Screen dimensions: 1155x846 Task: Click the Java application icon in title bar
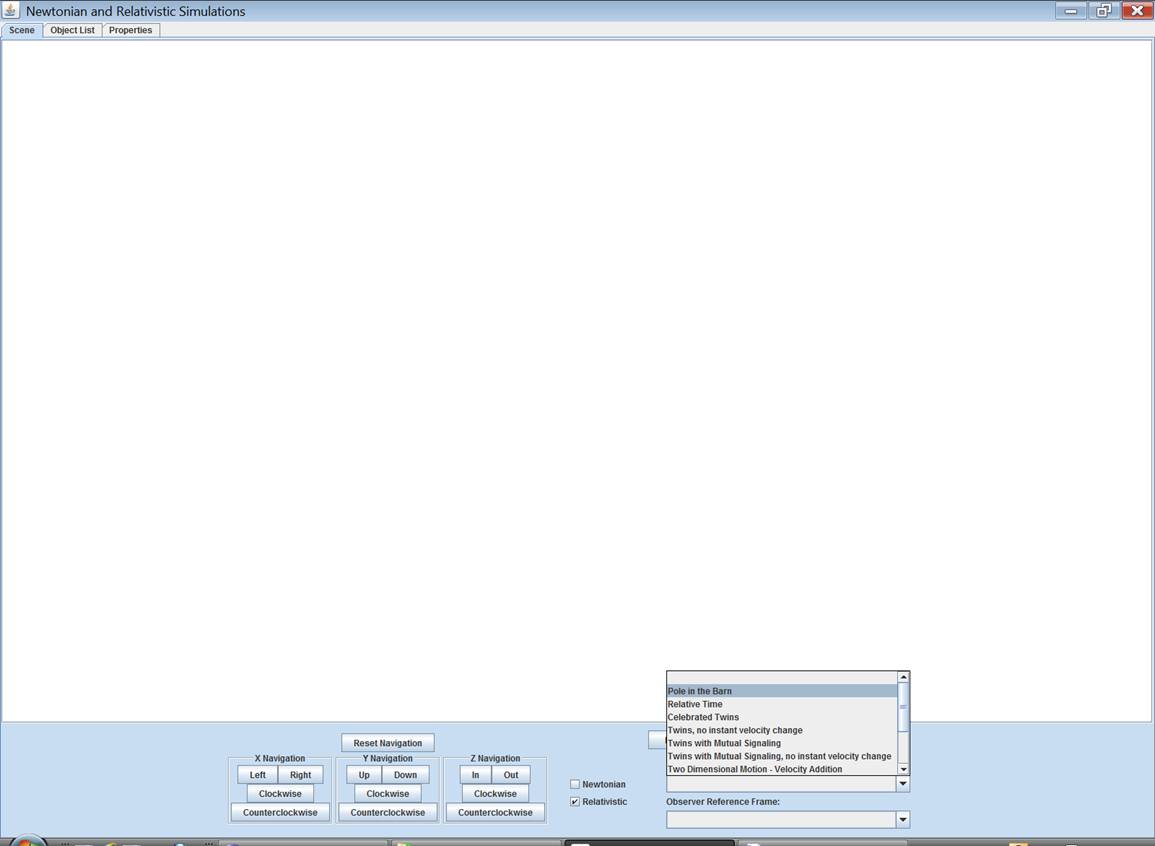pyautogui.click(x=12, y=11)
